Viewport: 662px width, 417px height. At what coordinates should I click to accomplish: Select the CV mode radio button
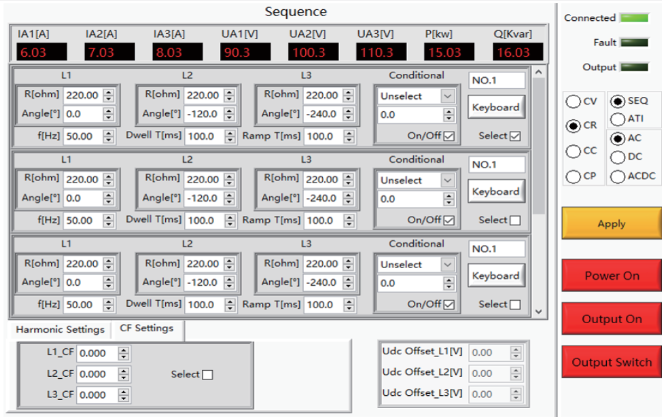pos(573,101)
